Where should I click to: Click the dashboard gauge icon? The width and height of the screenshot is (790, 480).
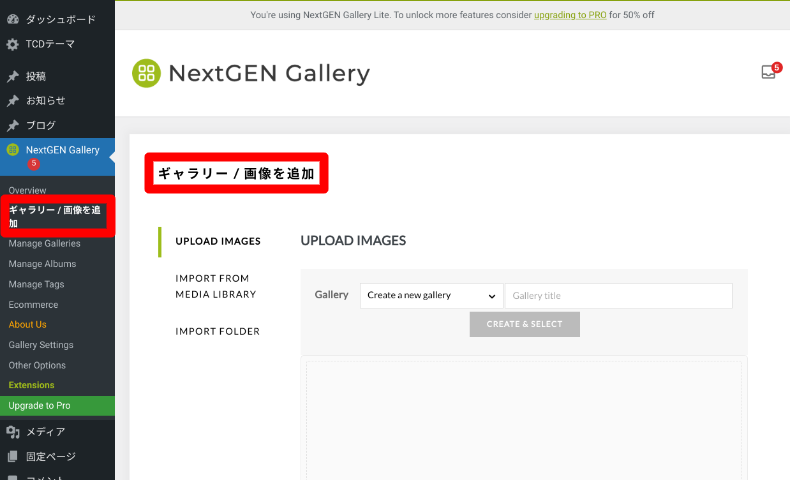pyautogui.click(x=13, y=20)
